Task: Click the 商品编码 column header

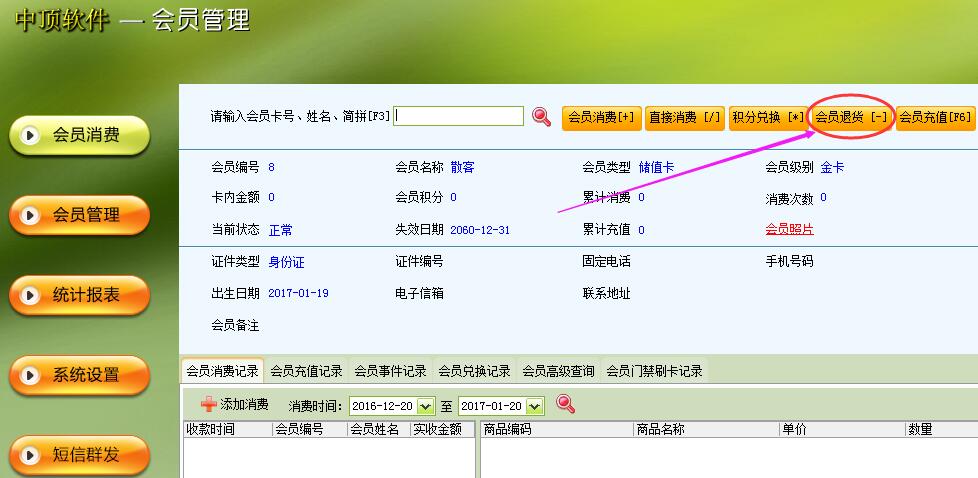Action: [x=556, y=429]
